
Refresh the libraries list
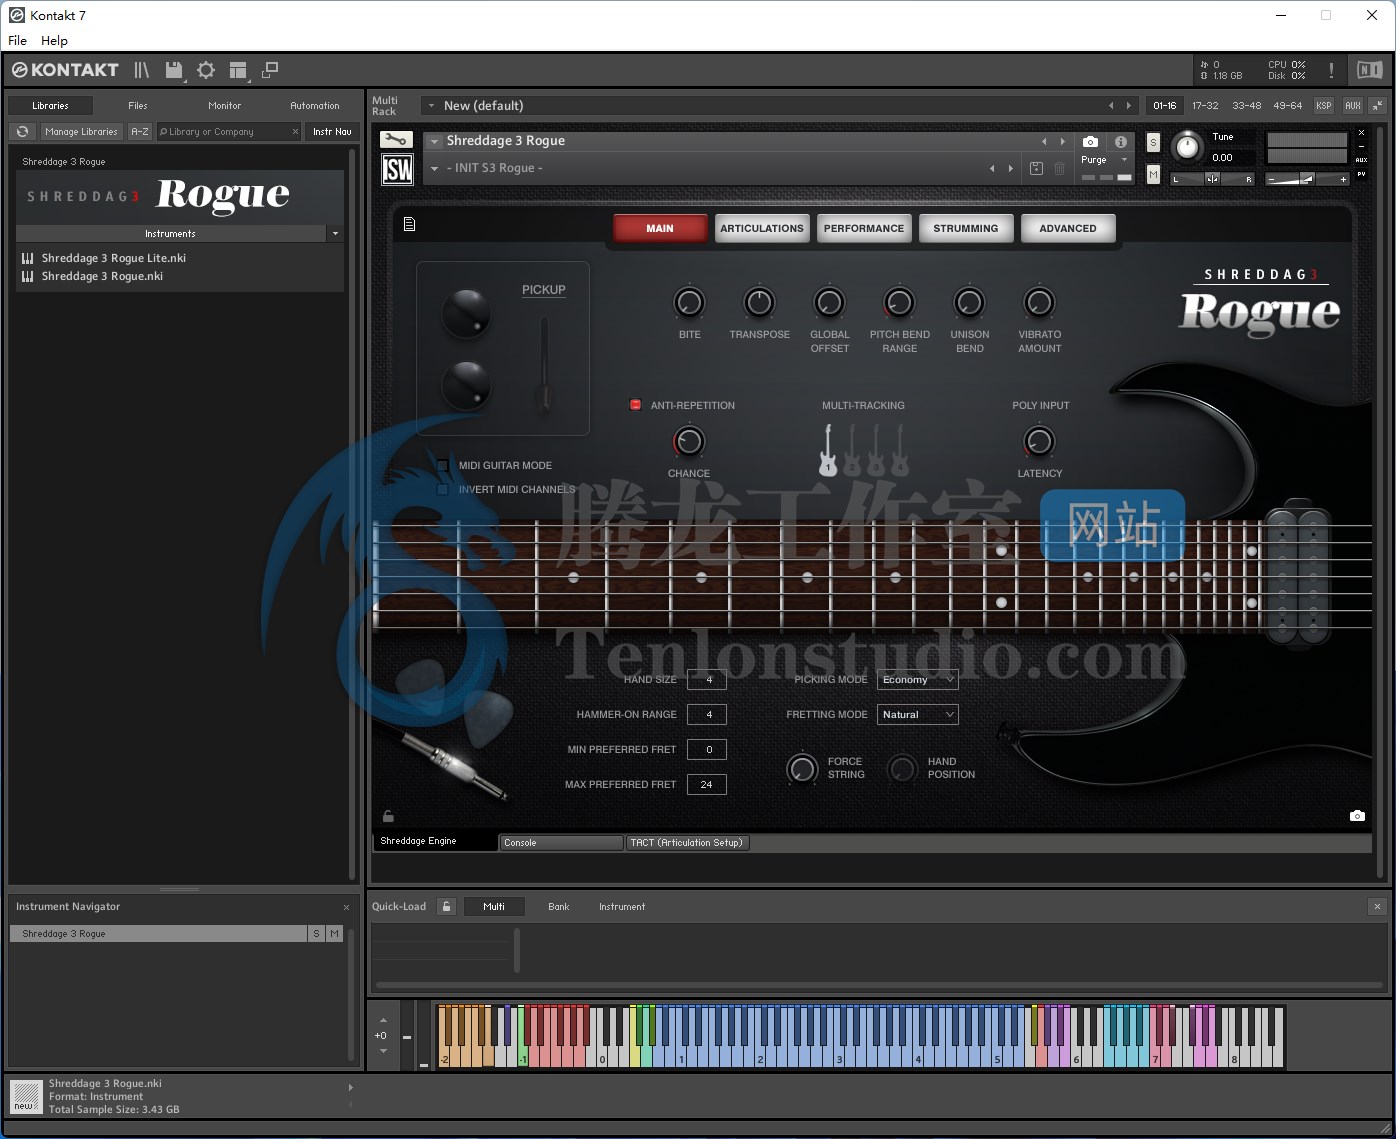click(x=22, y=131)
